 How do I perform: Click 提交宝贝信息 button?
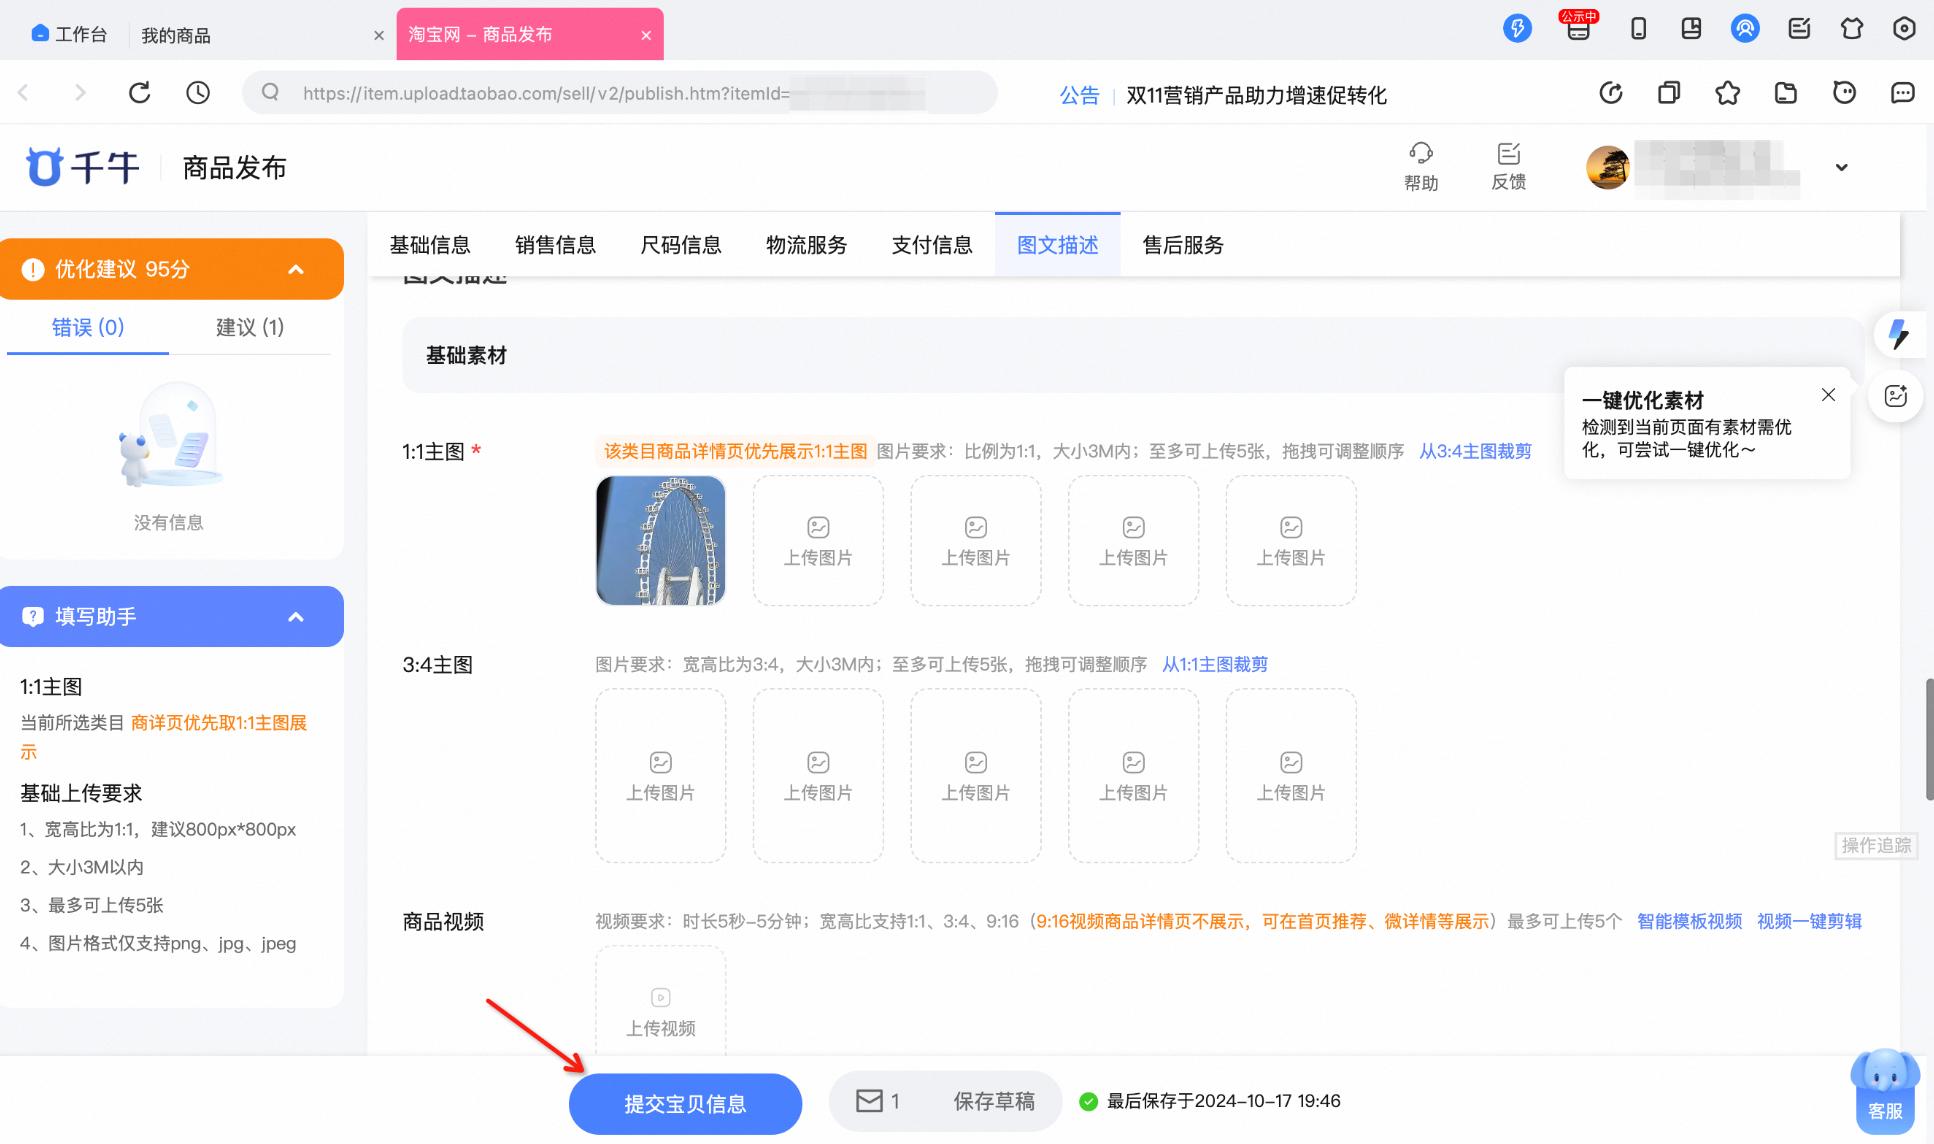coord(685,1103)
